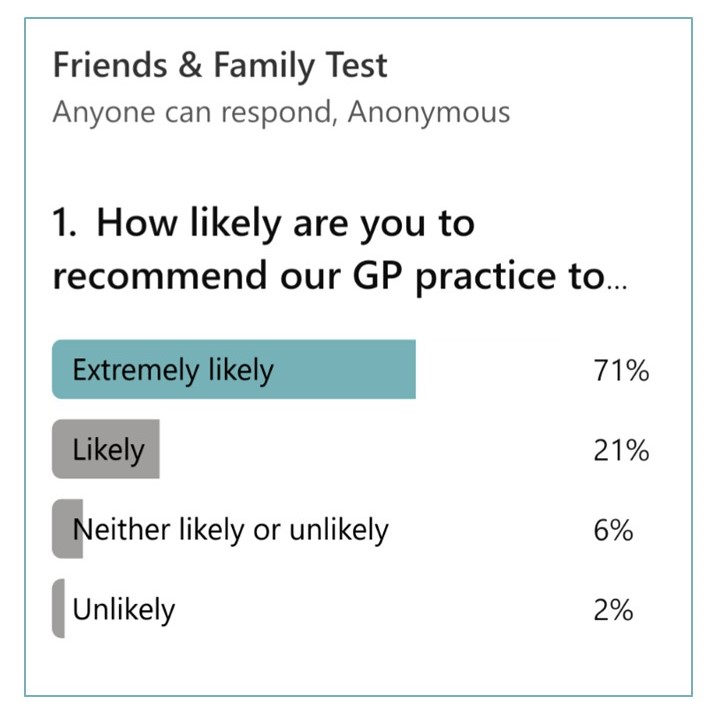Click the Neither likely or unlikely label
713x717 pixels.
point(231,530)
